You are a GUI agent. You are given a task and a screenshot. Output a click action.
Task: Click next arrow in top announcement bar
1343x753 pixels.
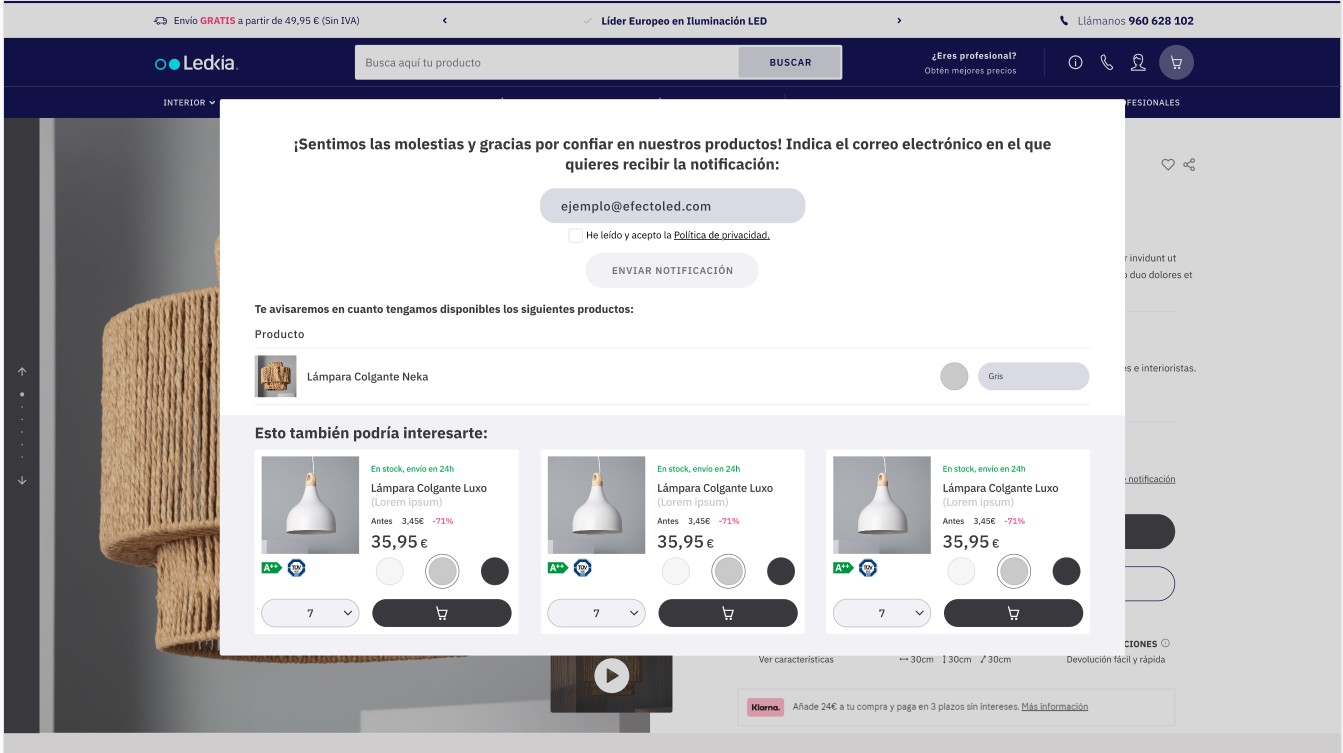[899, 21]
